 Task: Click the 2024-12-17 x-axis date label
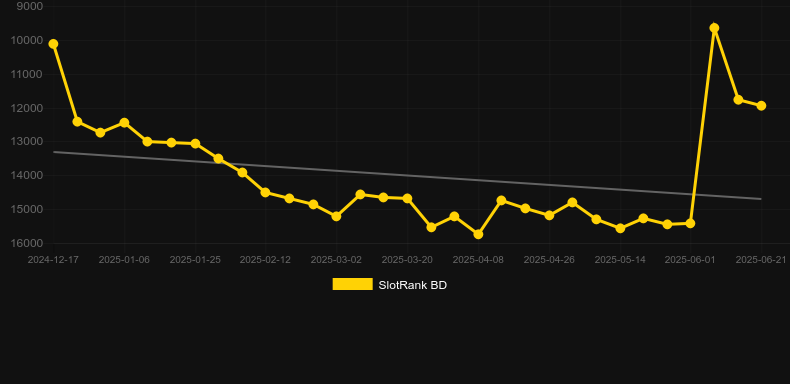pyautogui.click(x=53, y=260)
